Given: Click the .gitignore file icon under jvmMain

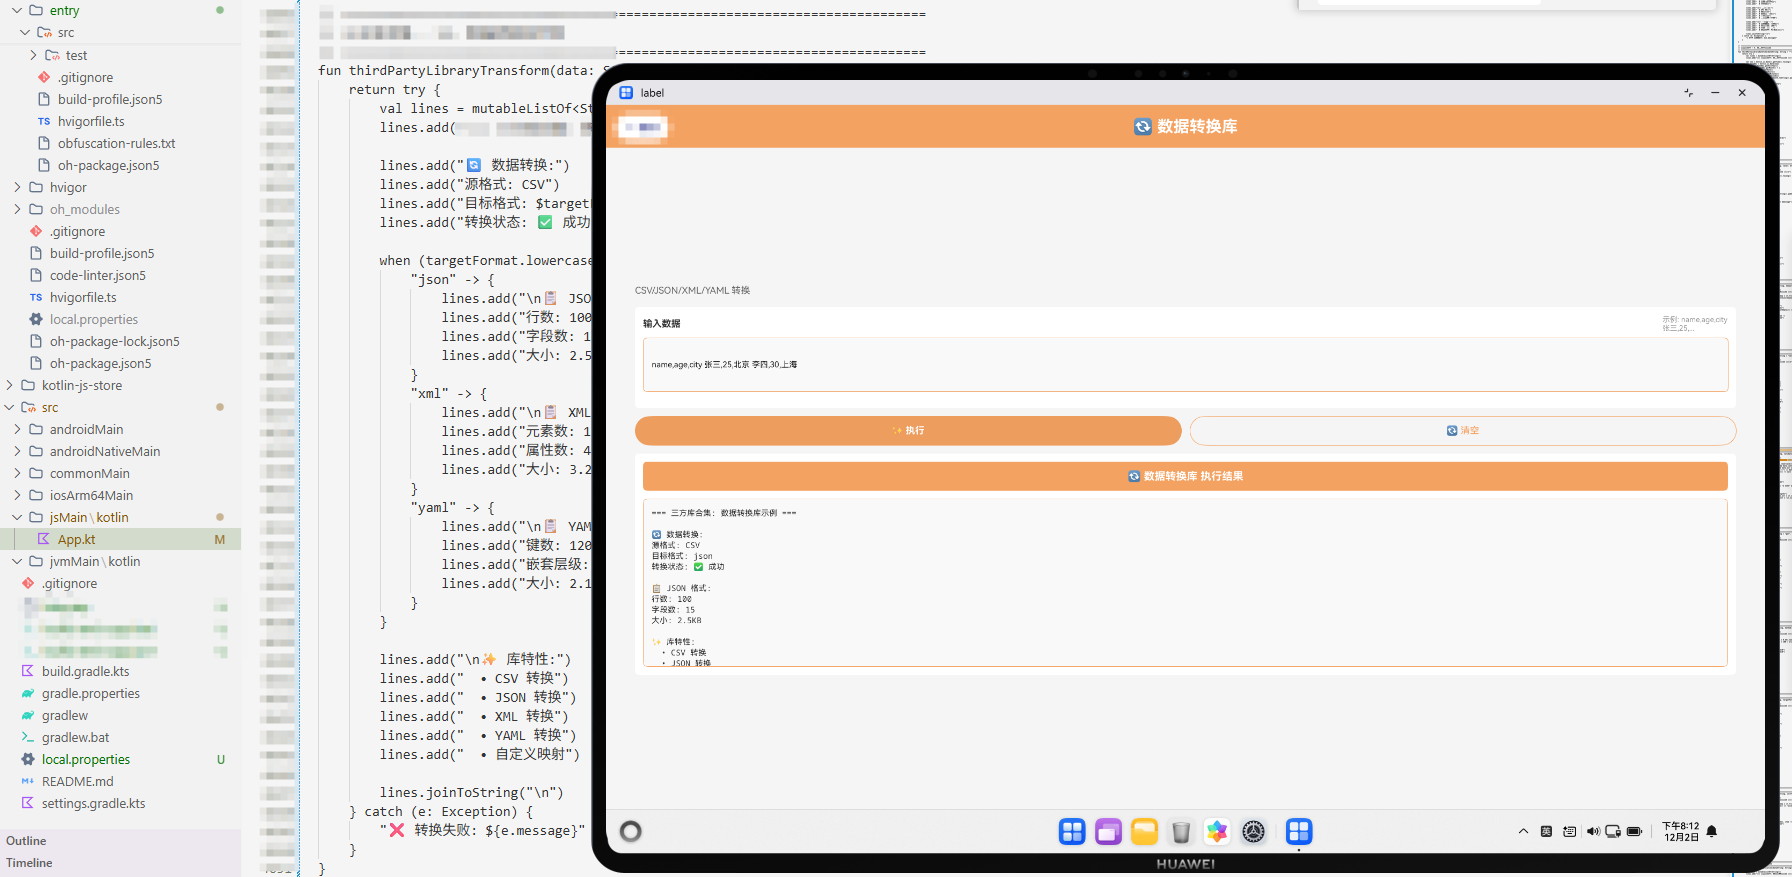Looking at the screenshot, I should [28, 583].
